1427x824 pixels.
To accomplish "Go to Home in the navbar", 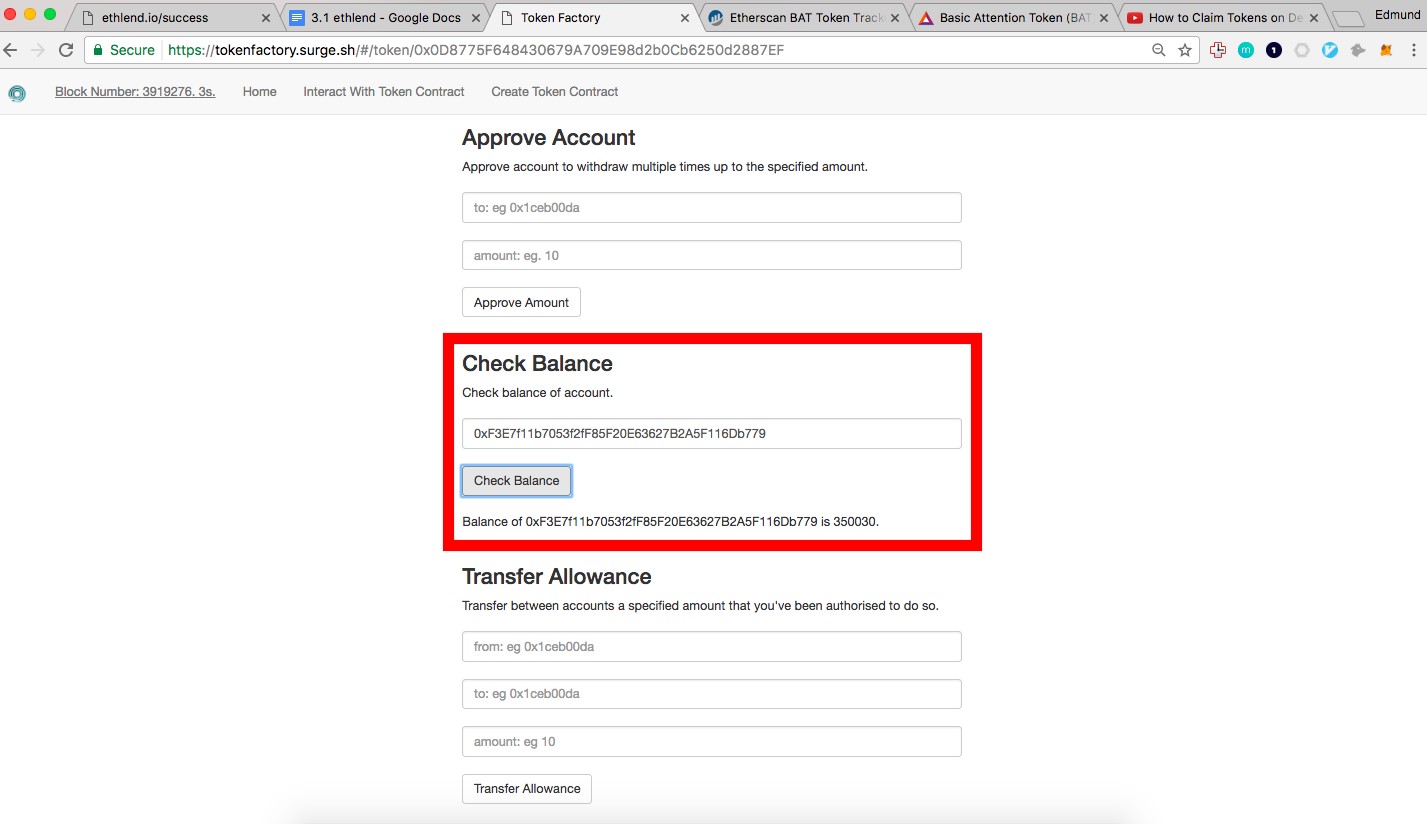I will [x=259, y=91].
